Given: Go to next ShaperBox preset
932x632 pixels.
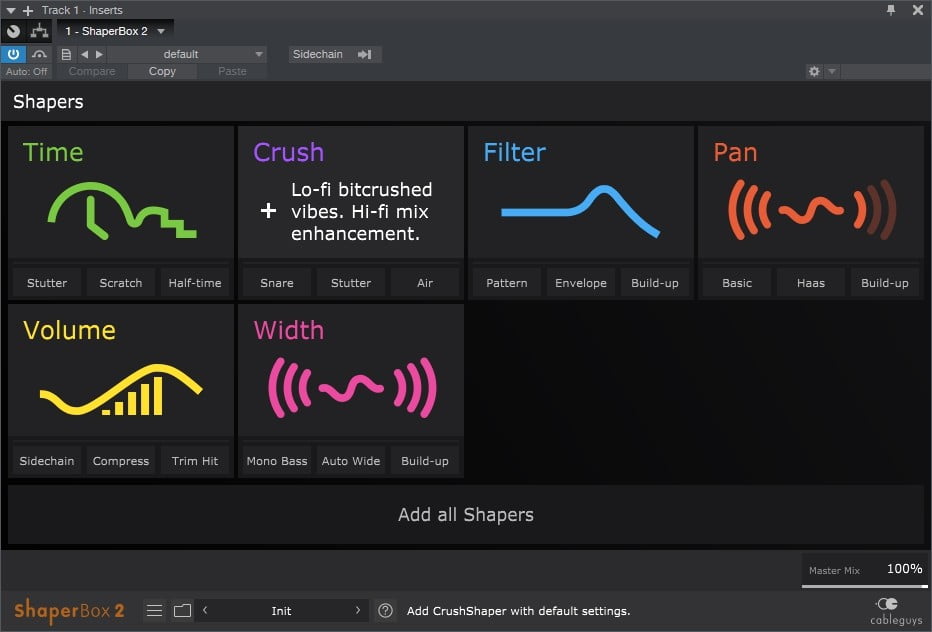Looking at the screenshot, I should tap(357, 610).
